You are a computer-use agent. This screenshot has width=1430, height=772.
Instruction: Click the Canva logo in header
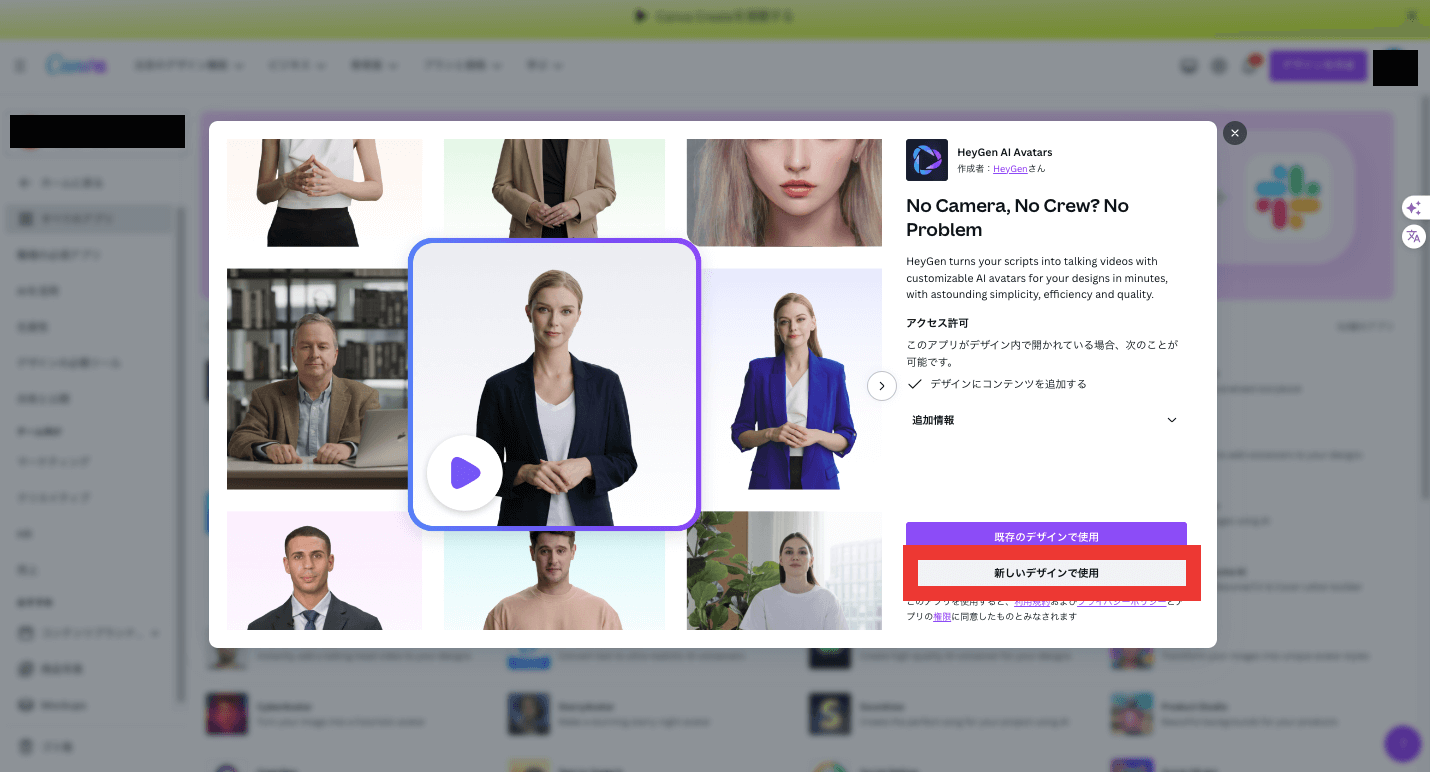point(76,66)
